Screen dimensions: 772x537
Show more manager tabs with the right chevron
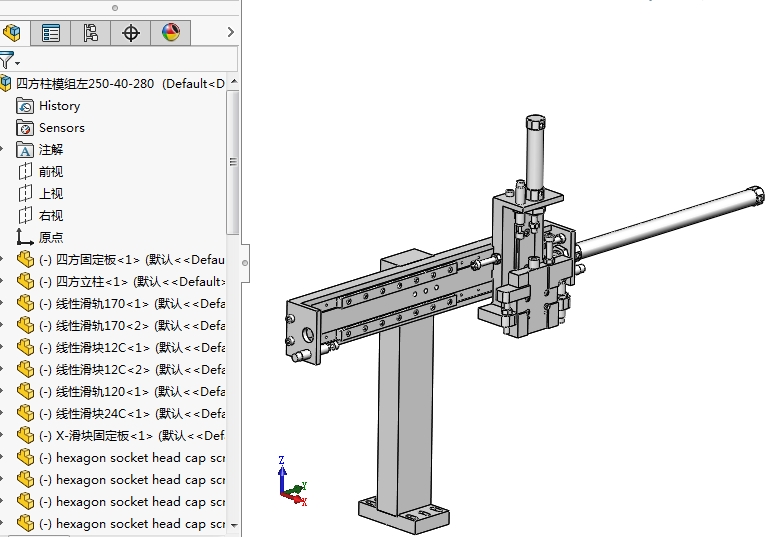(230, 32)
